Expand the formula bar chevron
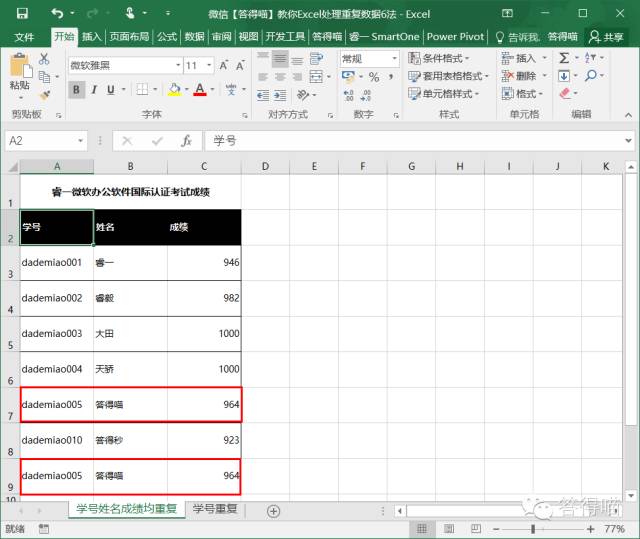This screenshot has width=640, height=539. [629, 141]
